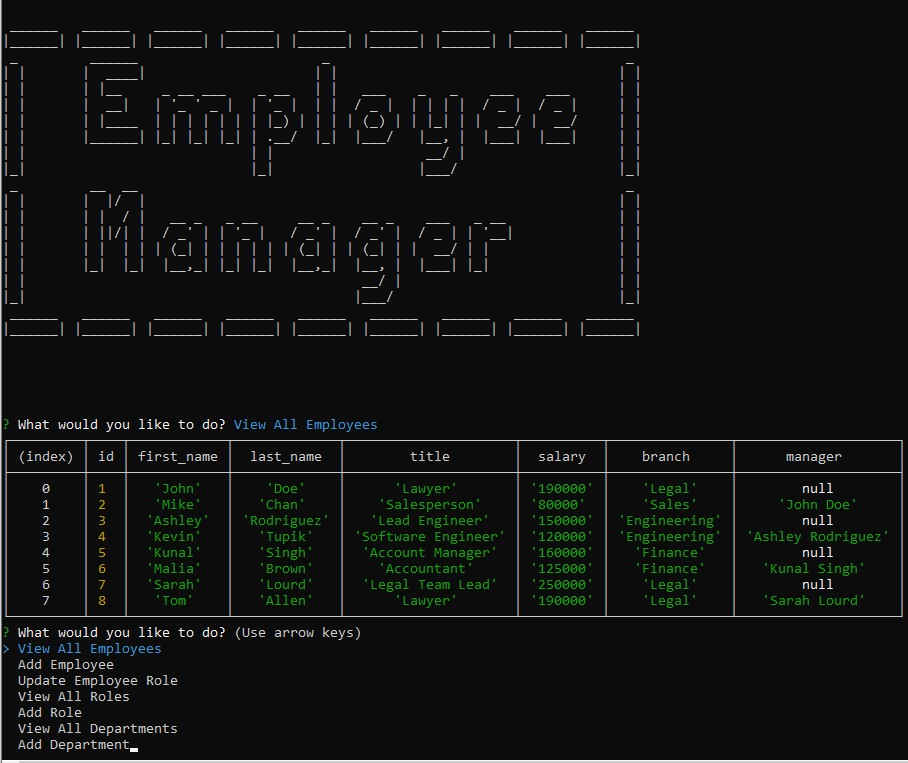Click the id '8' cell
The image size is (908, 763).
[x=102, y=601]
